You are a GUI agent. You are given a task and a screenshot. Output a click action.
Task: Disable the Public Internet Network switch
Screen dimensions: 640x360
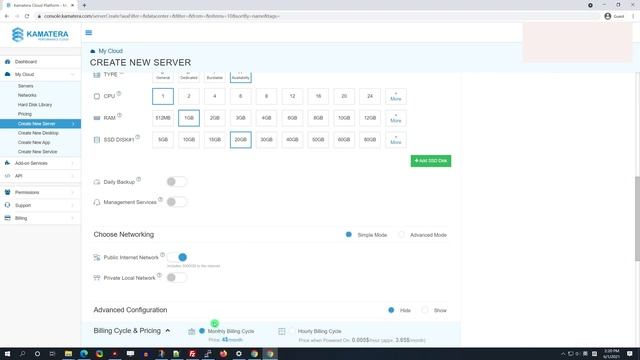click(x=177, y=257)
